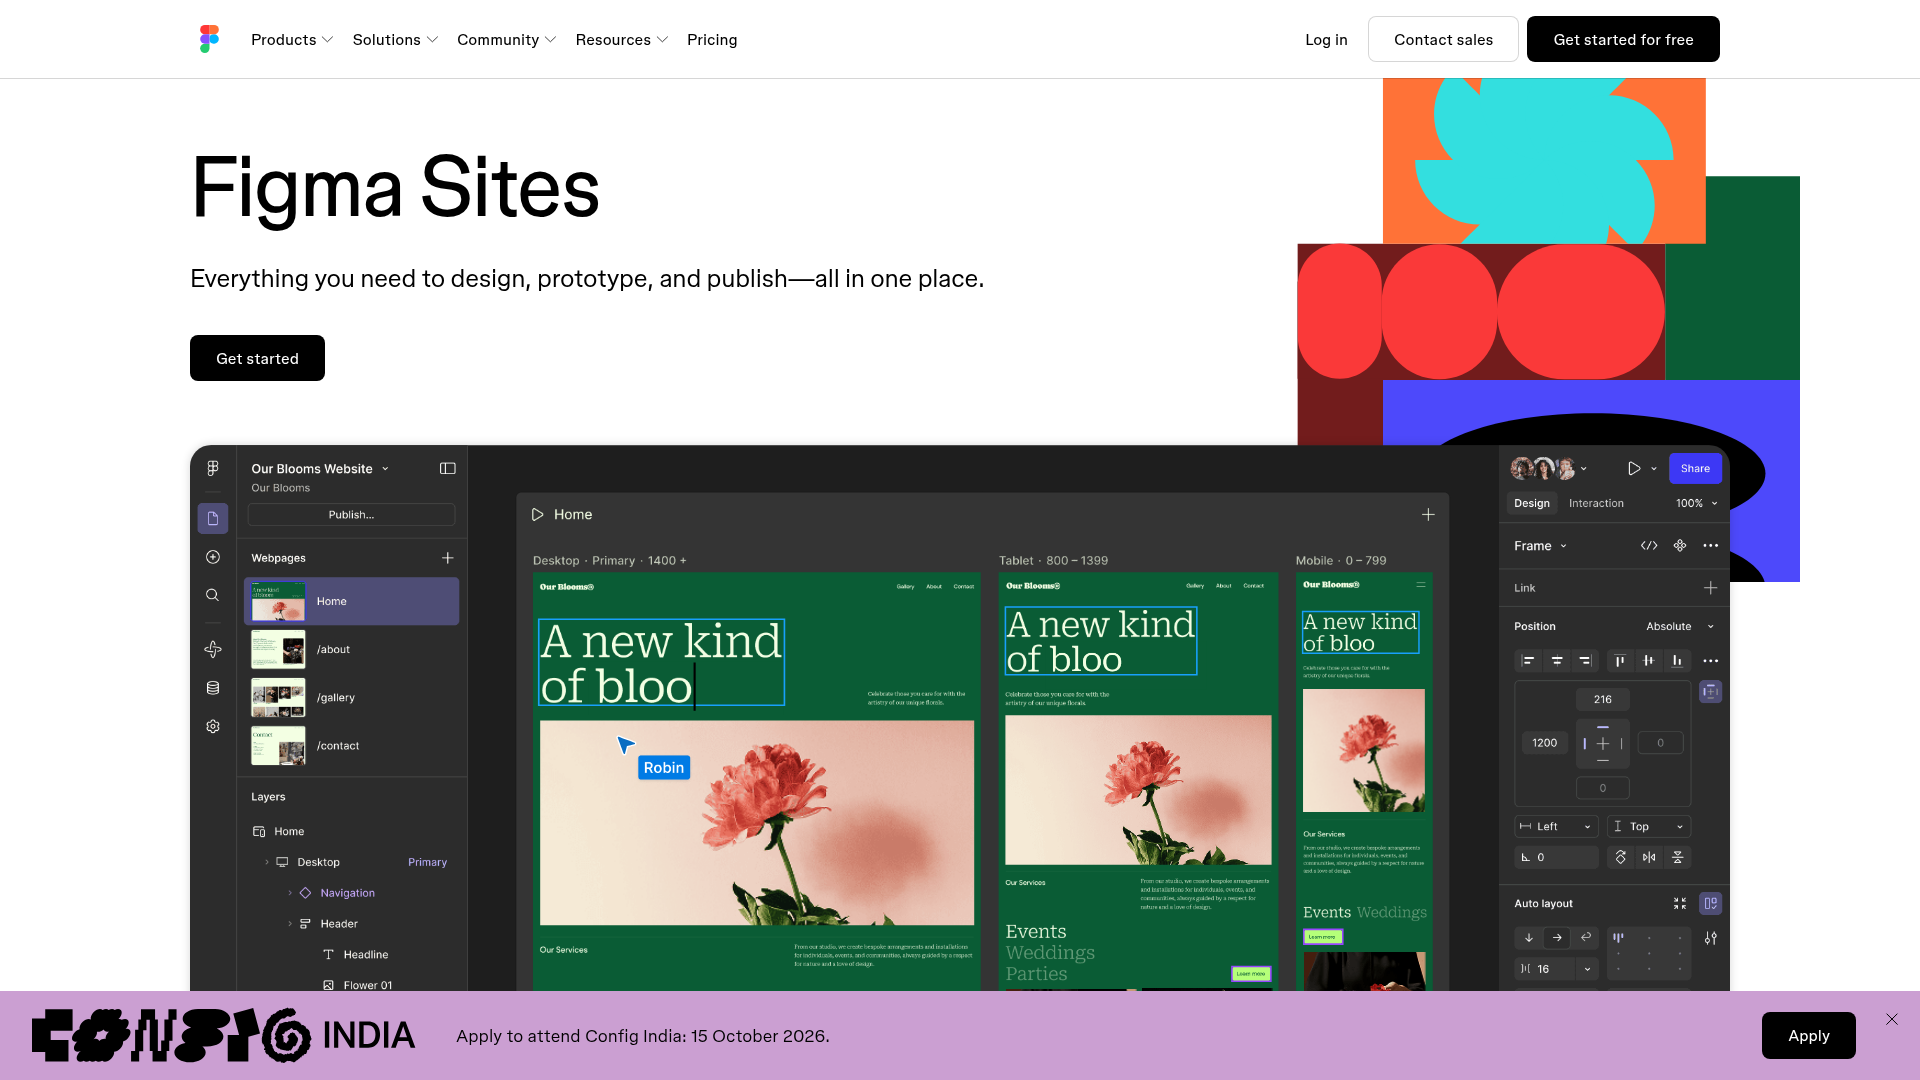Image resolution: width=1920 pixels, height=1080 pixels.
Task: Open the CMS database icon in sidebar
Action: pos(213,688)
